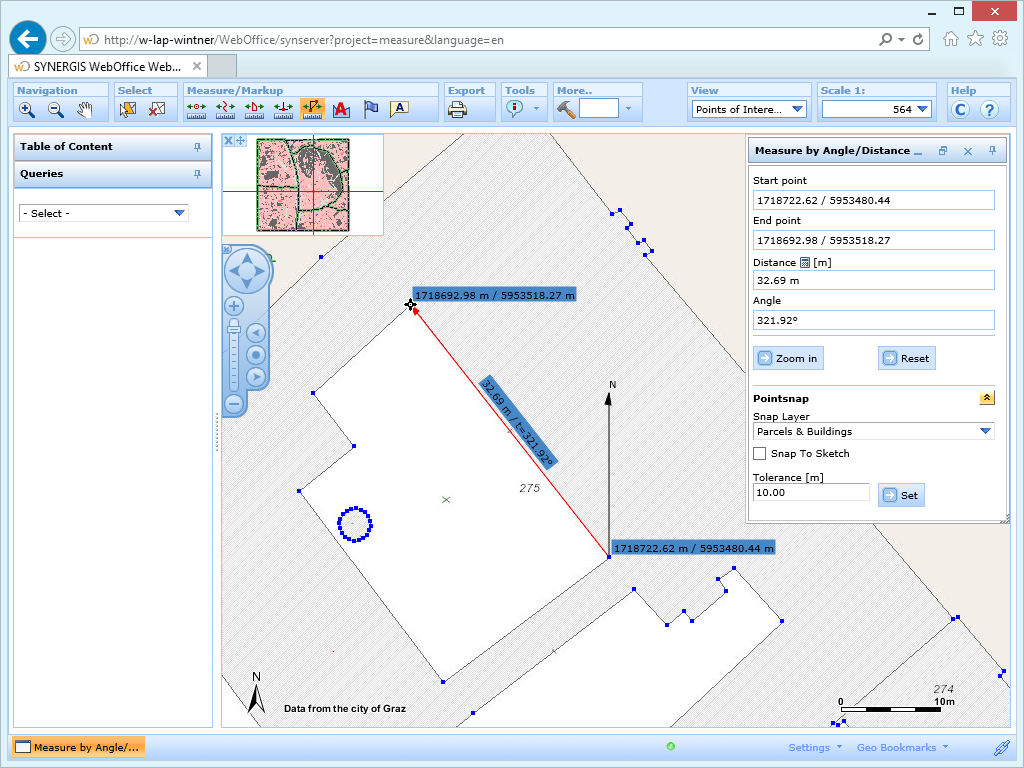Enable the Snap To Sketch checkbox

coord(759,453)
